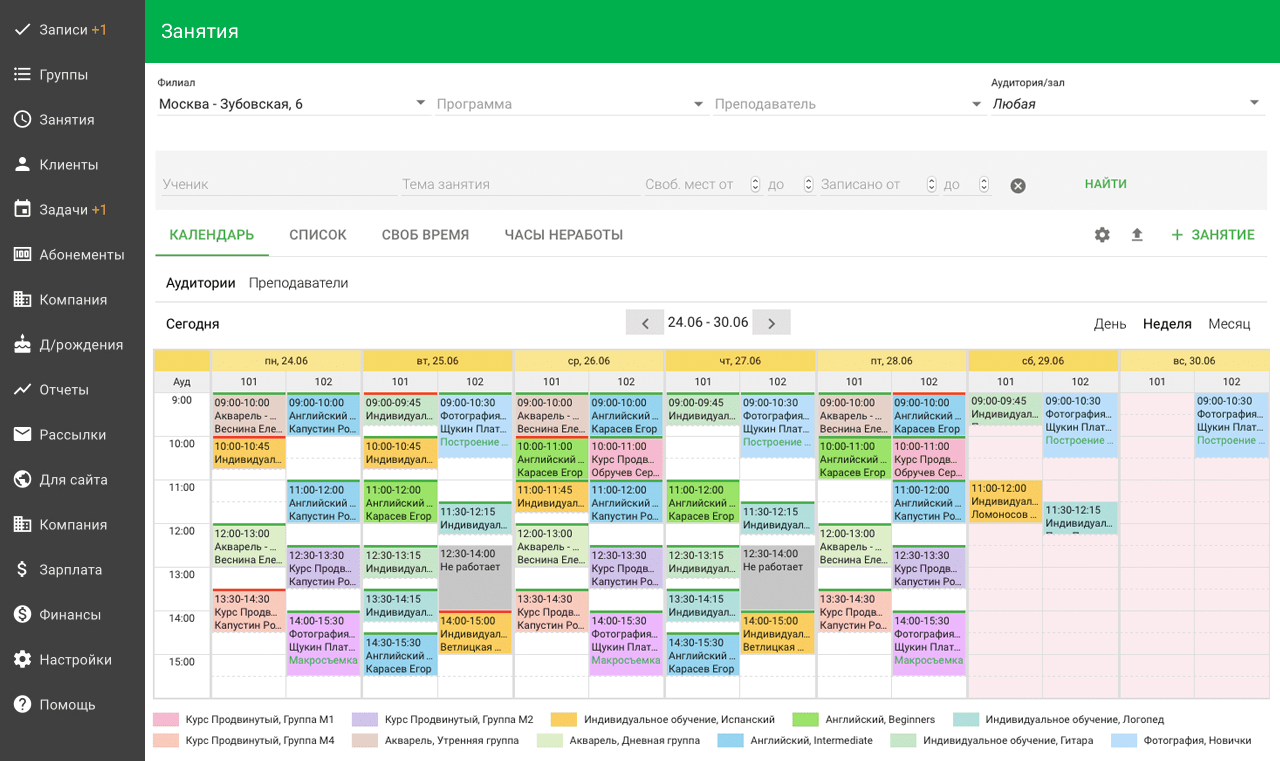The image size is (1280, 761).
Task: Click the Ученик search input field
Action: (278, 184)
